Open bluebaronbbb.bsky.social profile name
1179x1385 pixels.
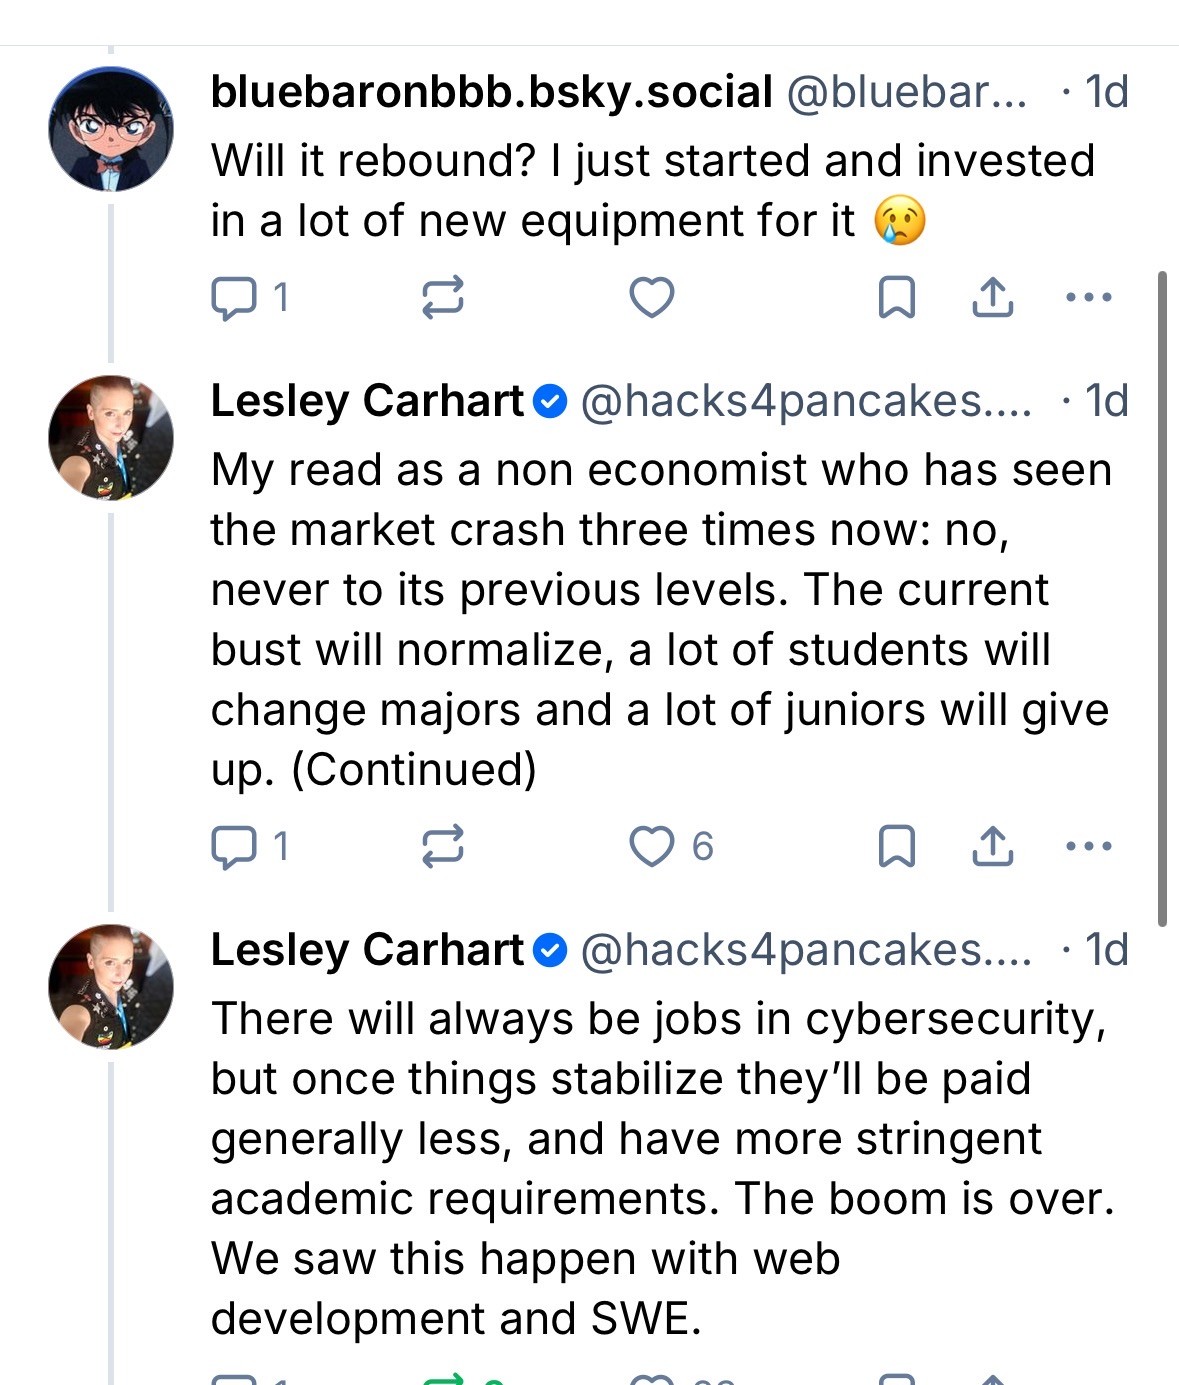491,93
